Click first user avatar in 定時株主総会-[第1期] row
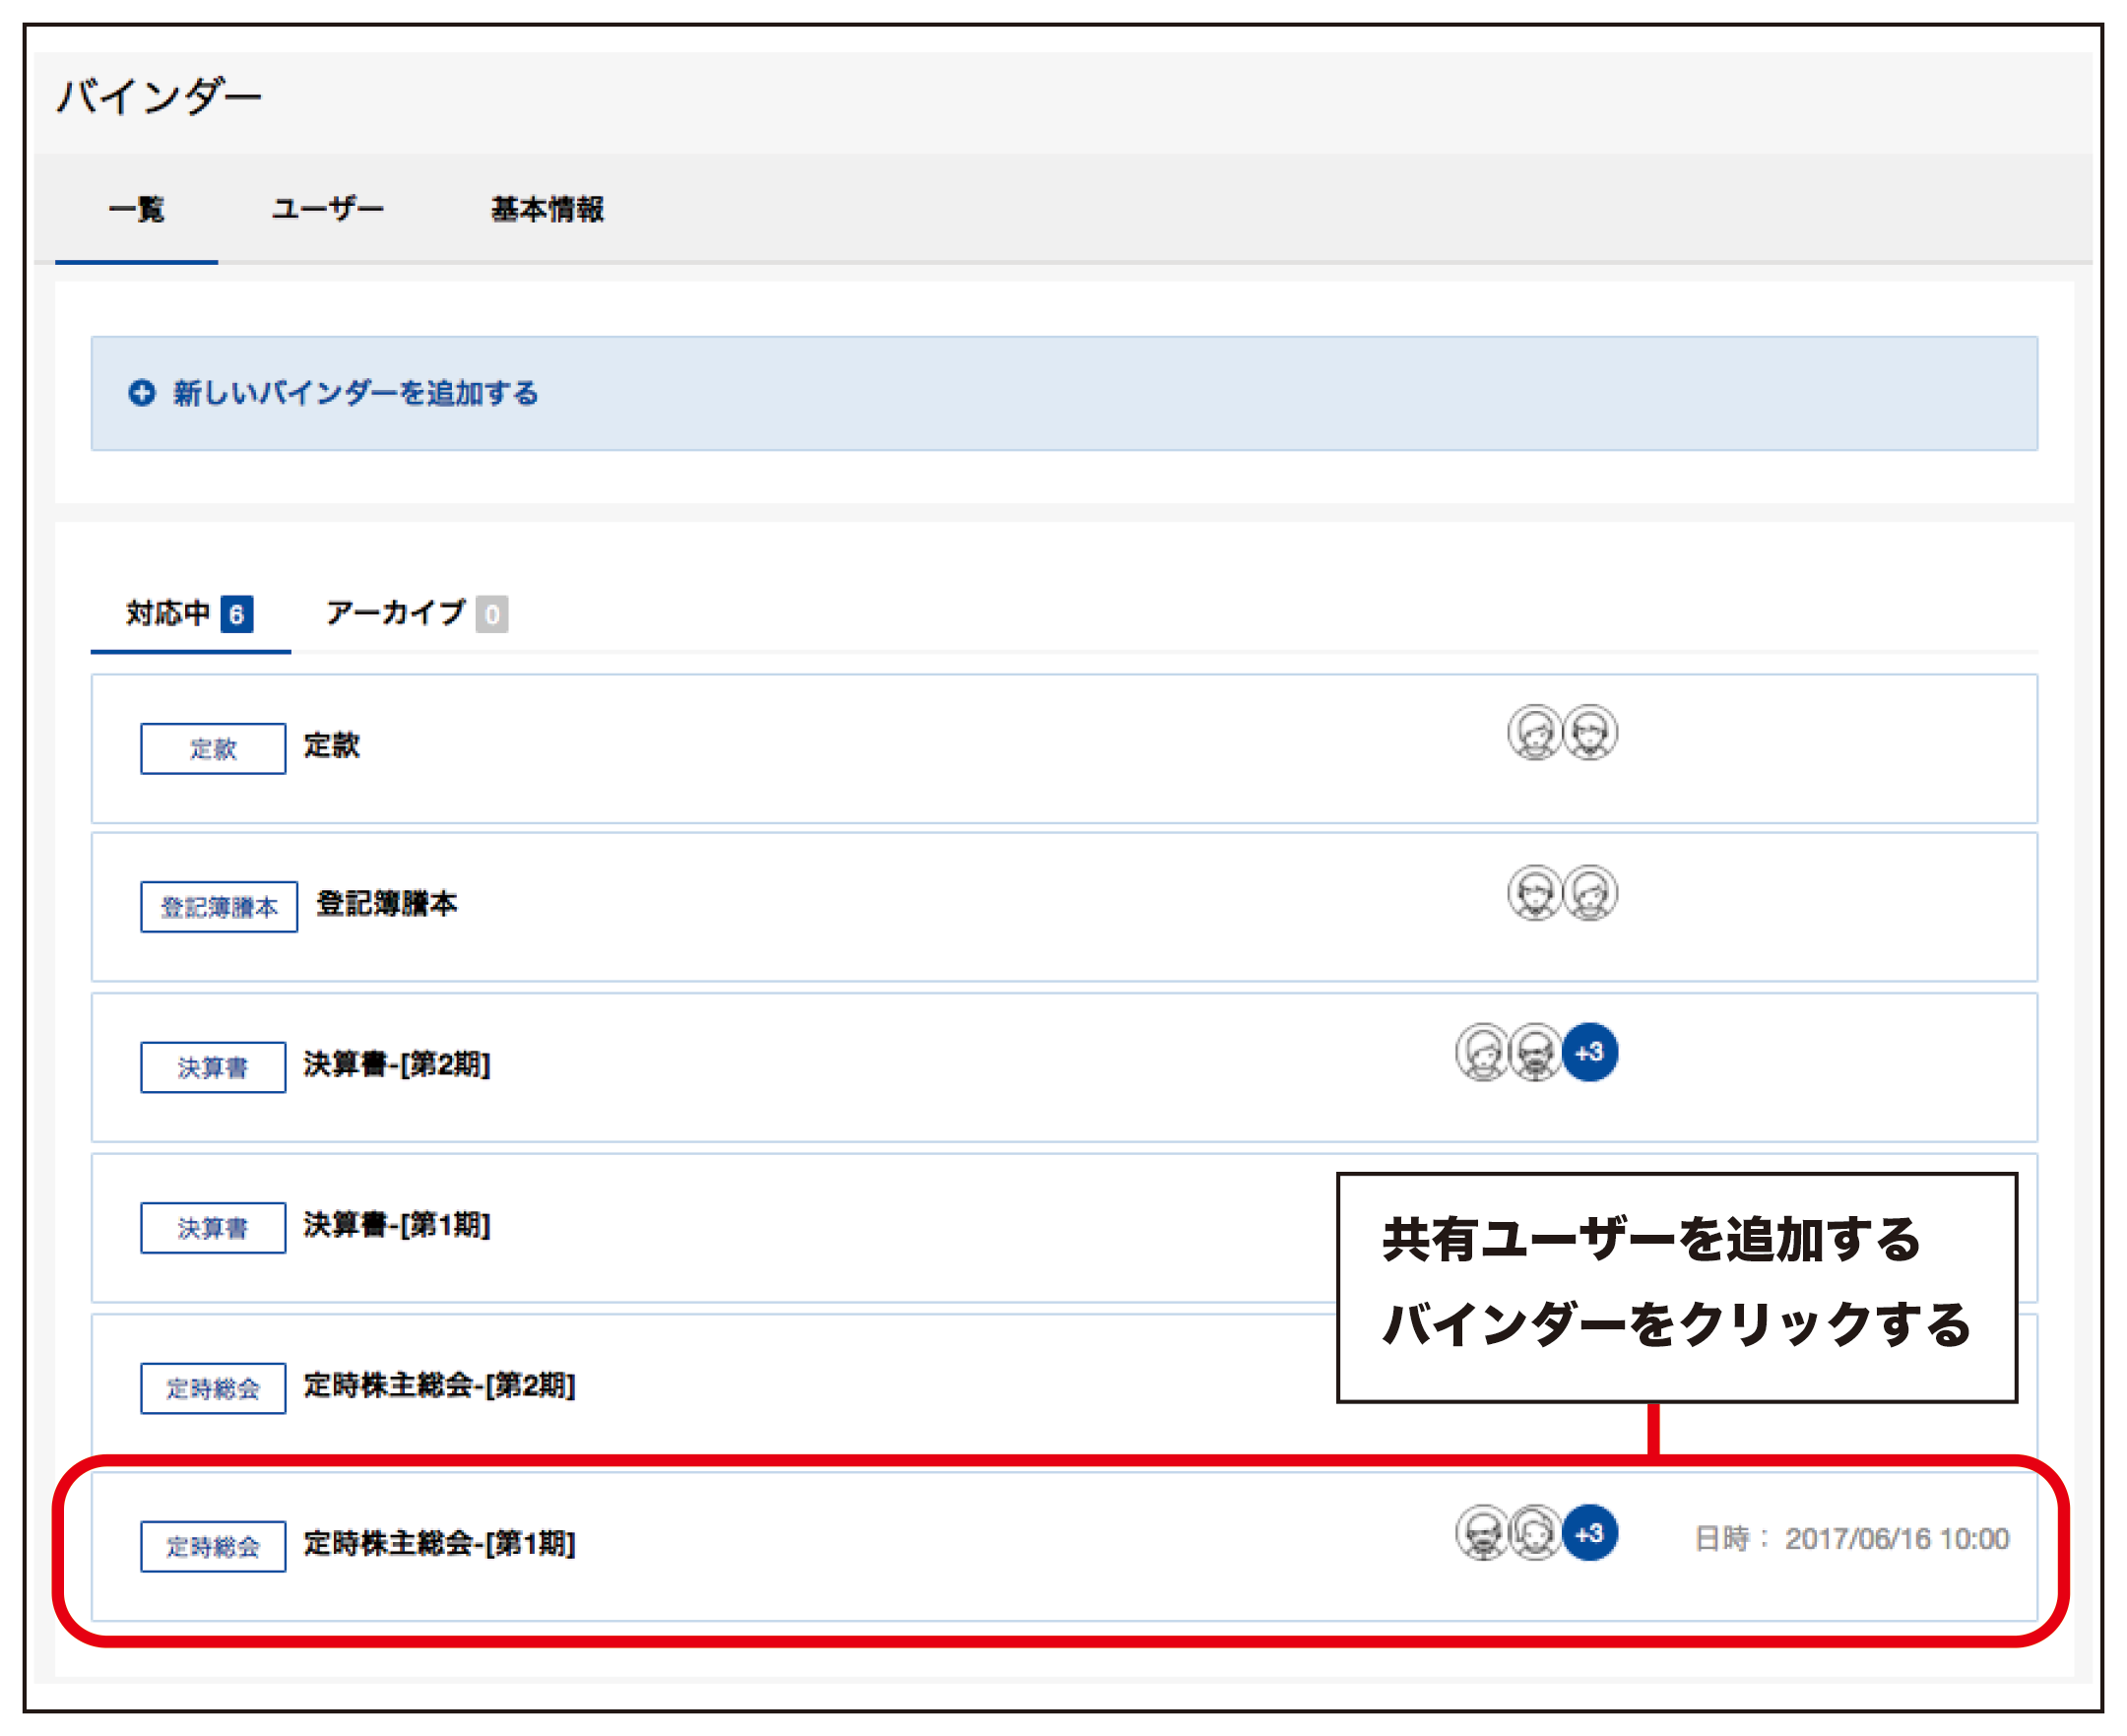 click(x=1482, y=1533)
